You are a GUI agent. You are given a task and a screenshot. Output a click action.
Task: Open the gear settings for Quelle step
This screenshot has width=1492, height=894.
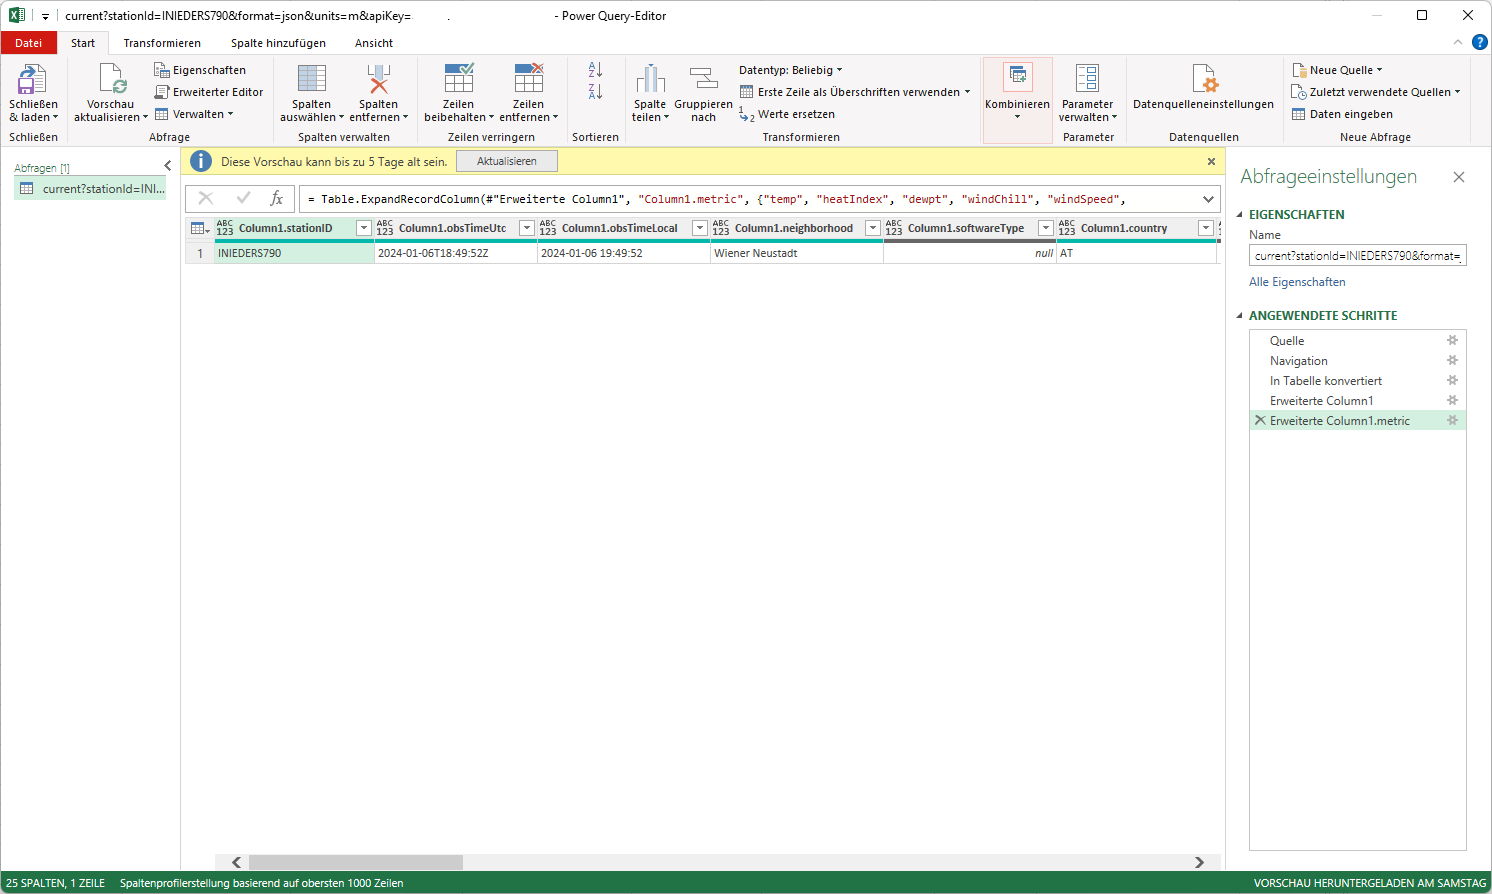tap(1452, 340)
